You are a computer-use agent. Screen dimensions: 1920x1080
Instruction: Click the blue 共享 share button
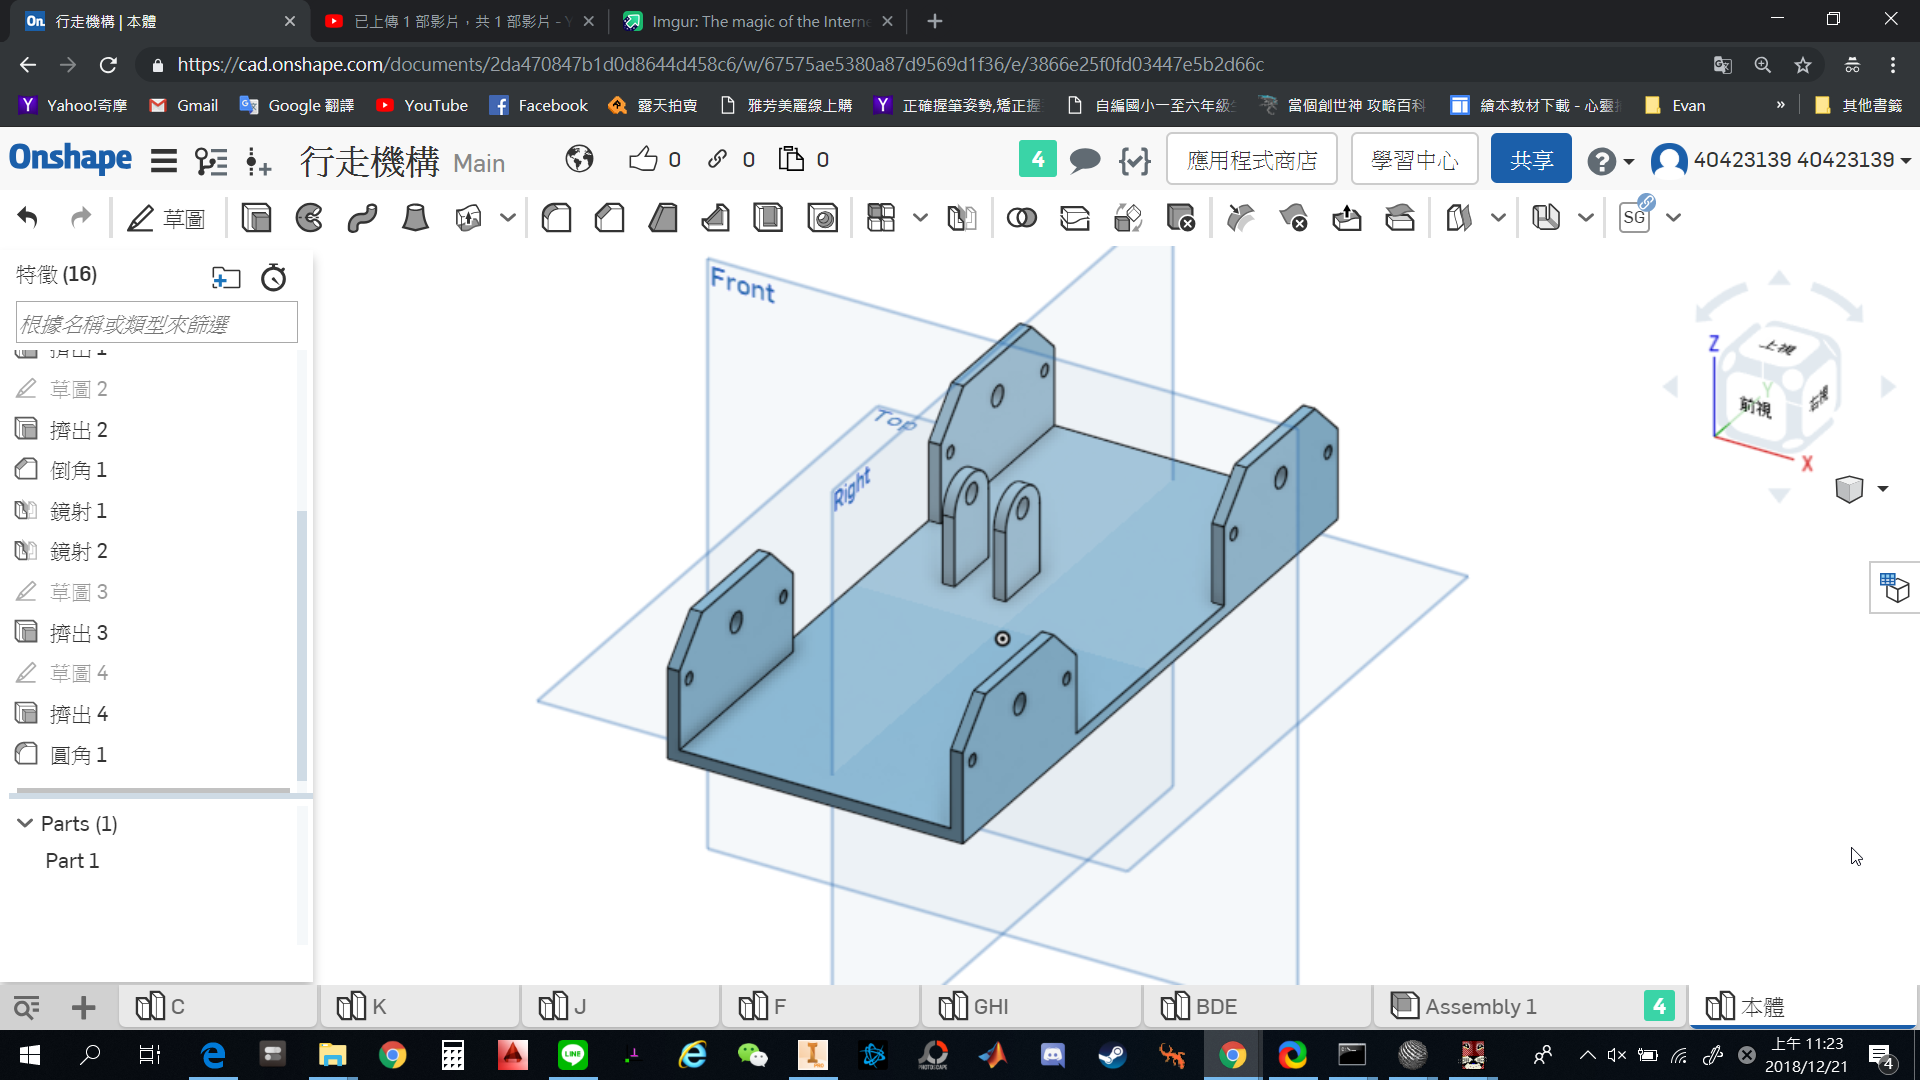pyautogui.click(x=1531, y=160)
